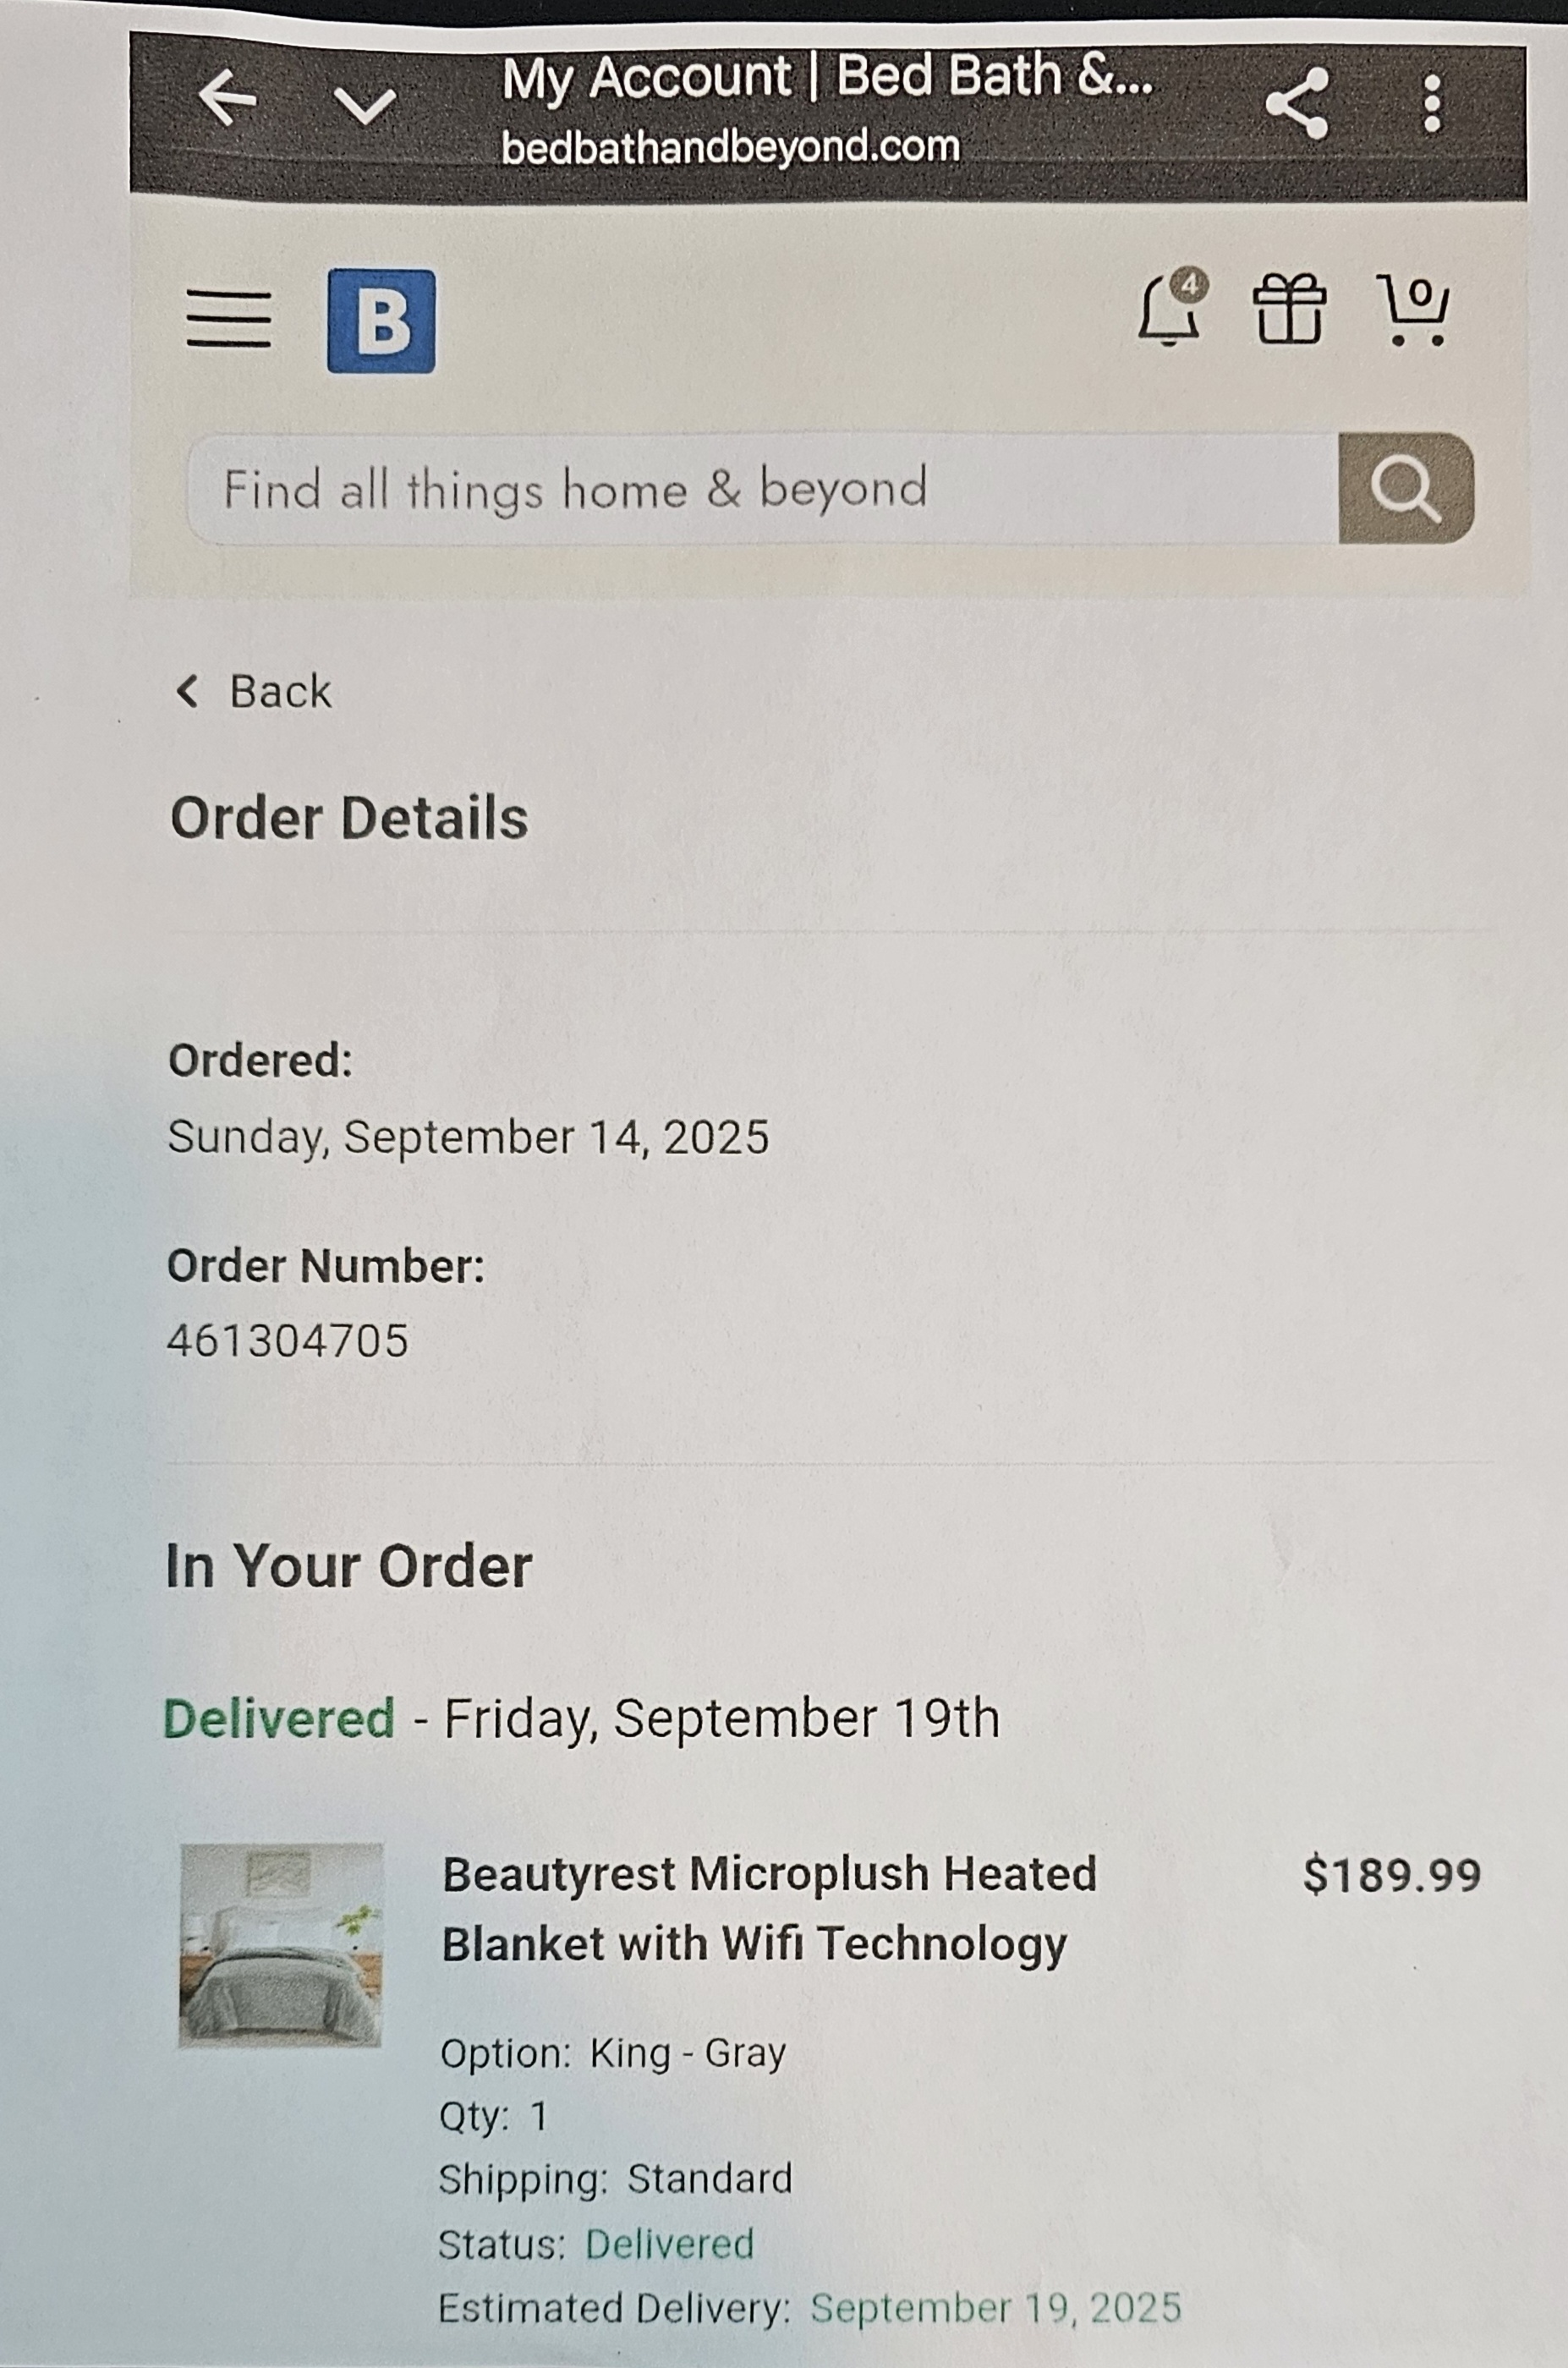Screen dimensions: 1568x2368
Task: Open the shopping cart icon
Action: point(1414,309)
